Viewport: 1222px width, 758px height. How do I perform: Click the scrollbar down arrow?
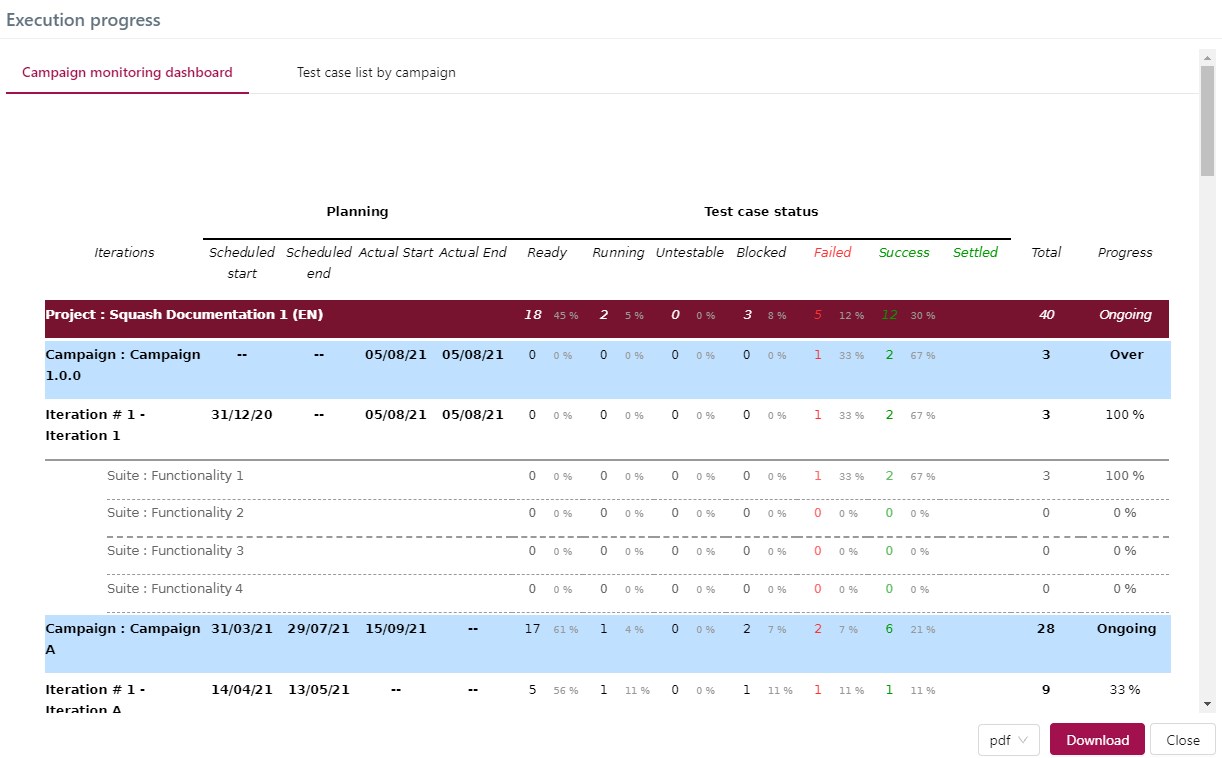click(1207, 704)
